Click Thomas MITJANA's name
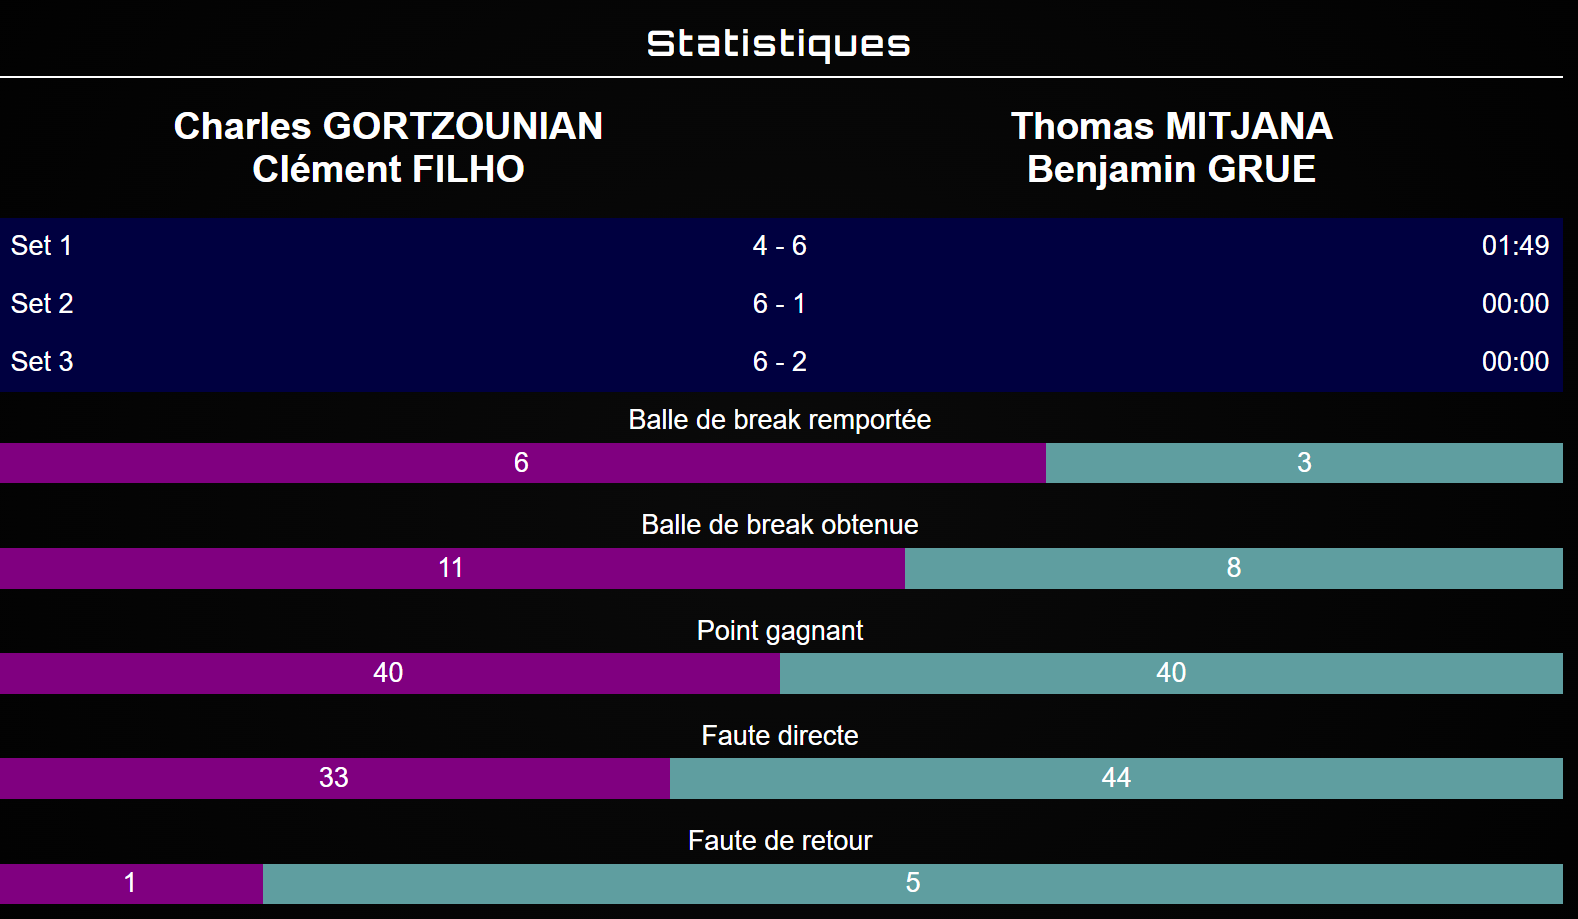This screenshot has width=1578, height=919. point(1171,126)
